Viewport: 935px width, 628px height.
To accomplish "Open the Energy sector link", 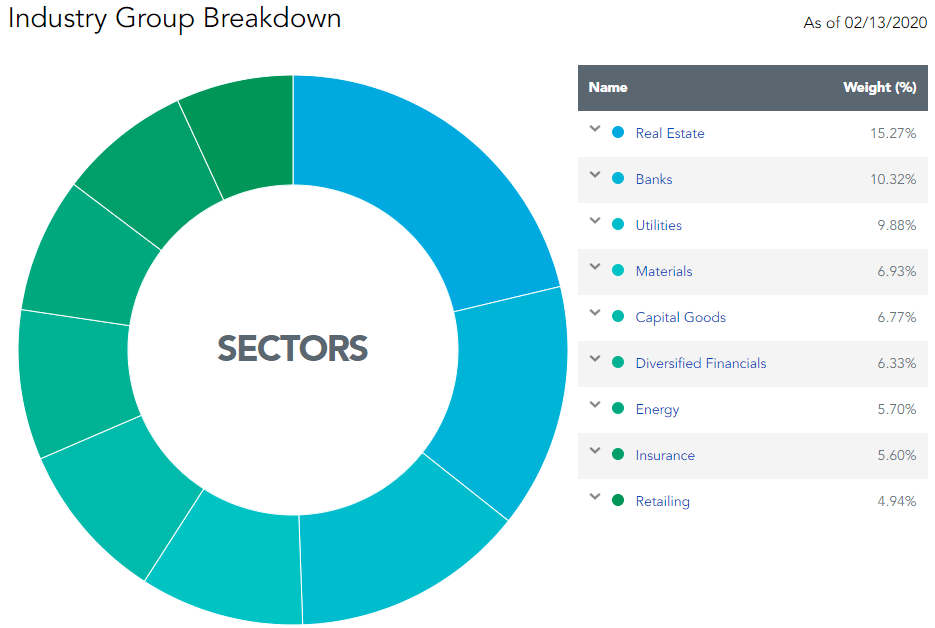I will click(x=657, y=408).
